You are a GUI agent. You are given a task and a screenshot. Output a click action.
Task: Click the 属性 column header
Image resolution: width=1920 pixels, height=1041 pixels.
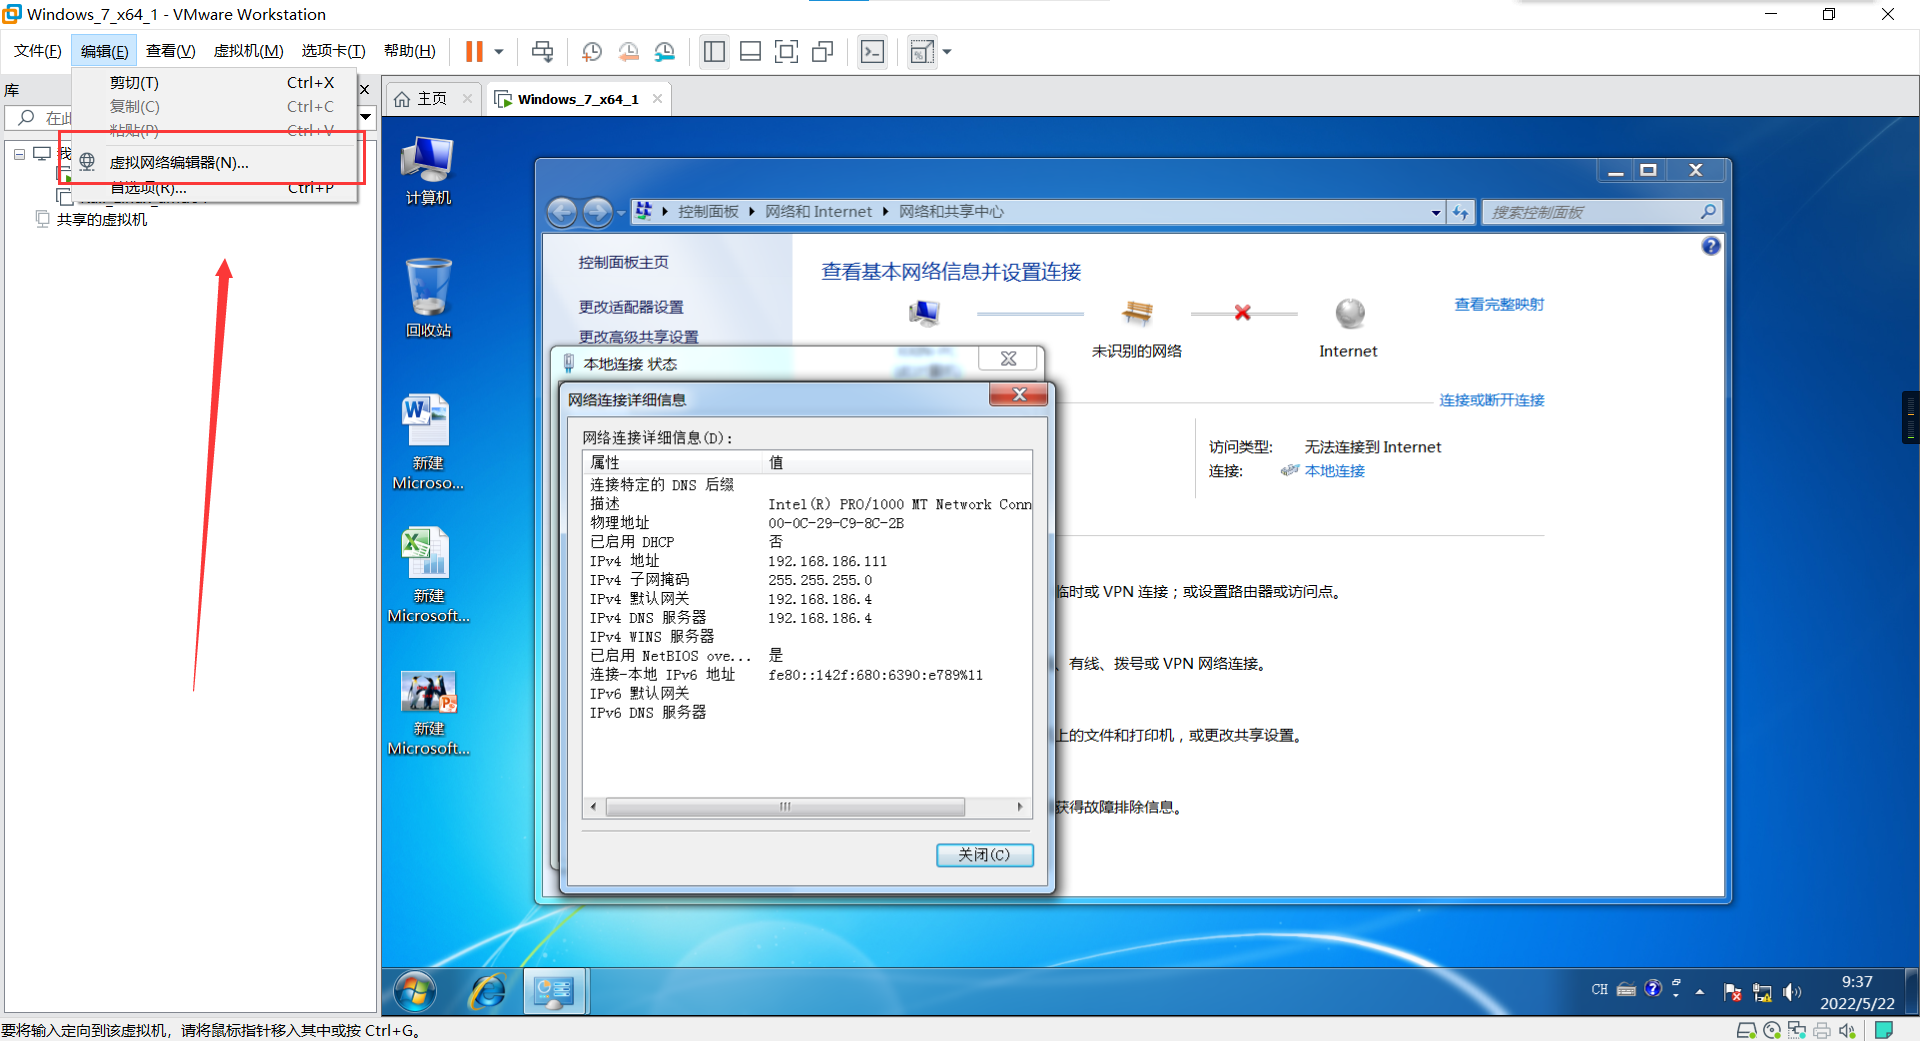point(673,462)
